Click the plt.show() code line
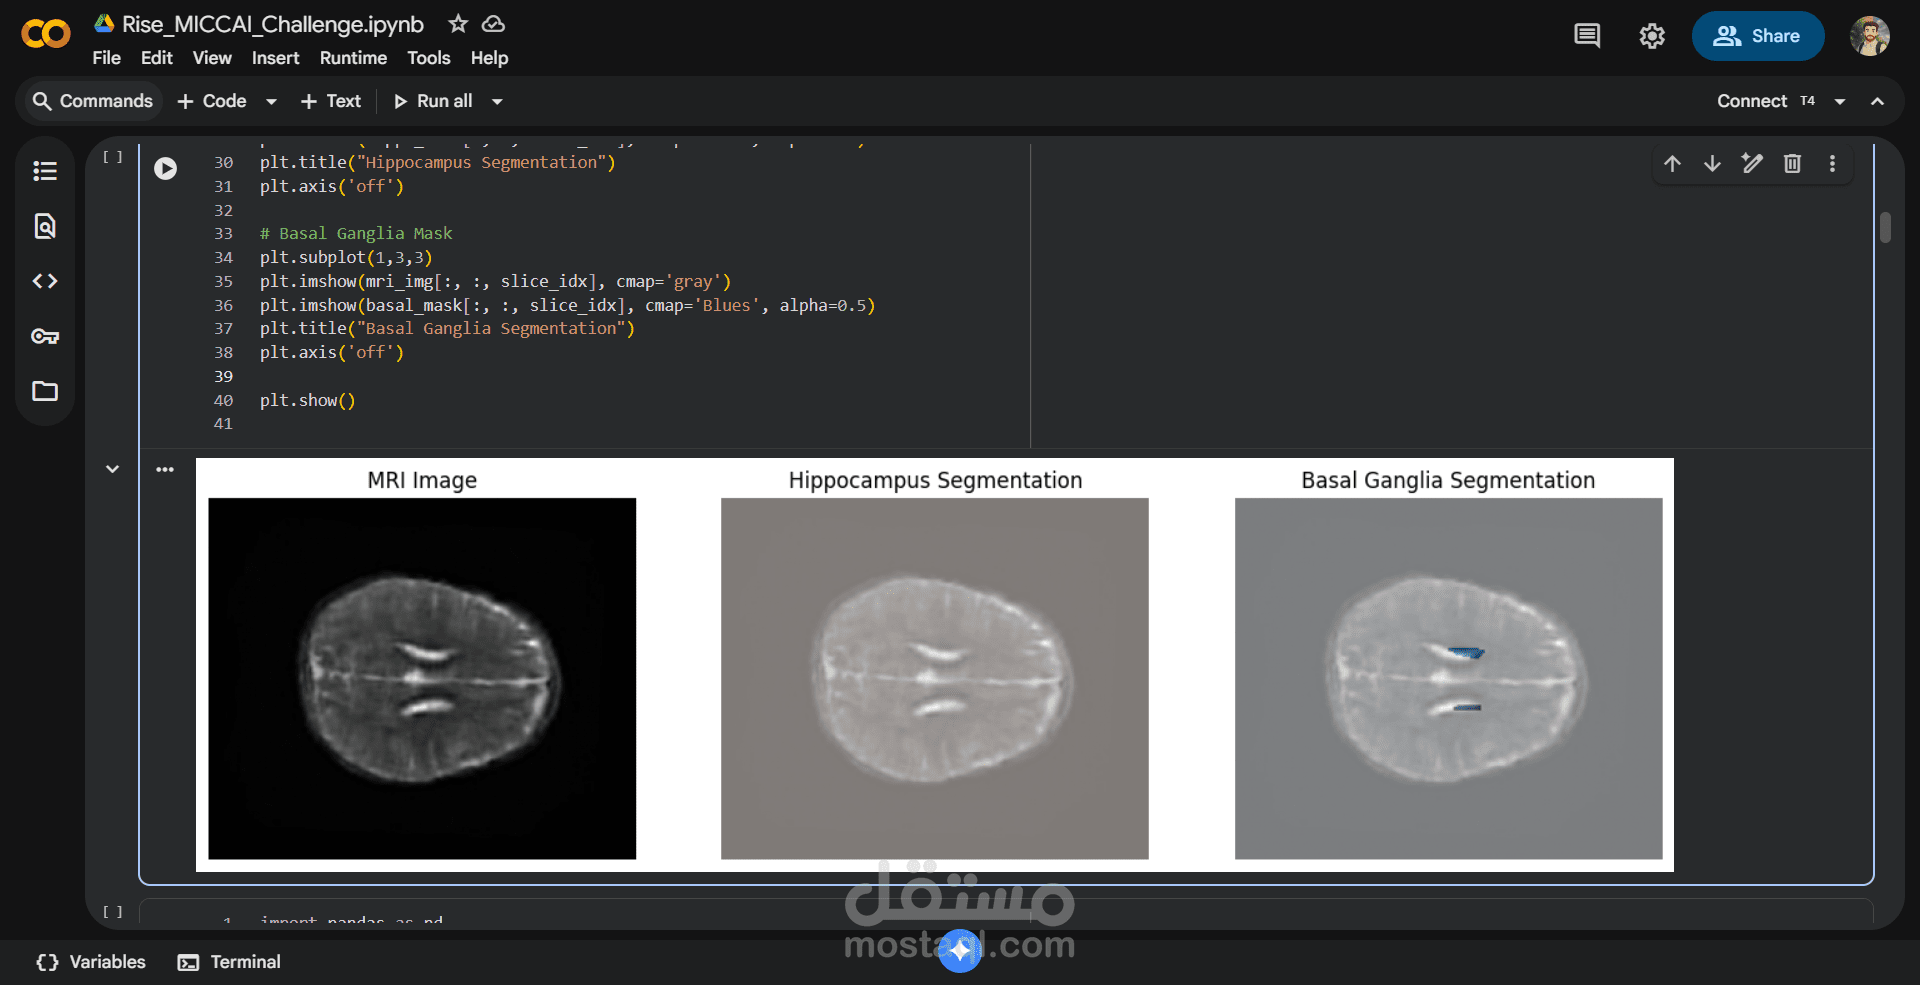Image resolution: width=1920 pixels, height=985 pixels. pyautogui.click(x=307, y=400)
